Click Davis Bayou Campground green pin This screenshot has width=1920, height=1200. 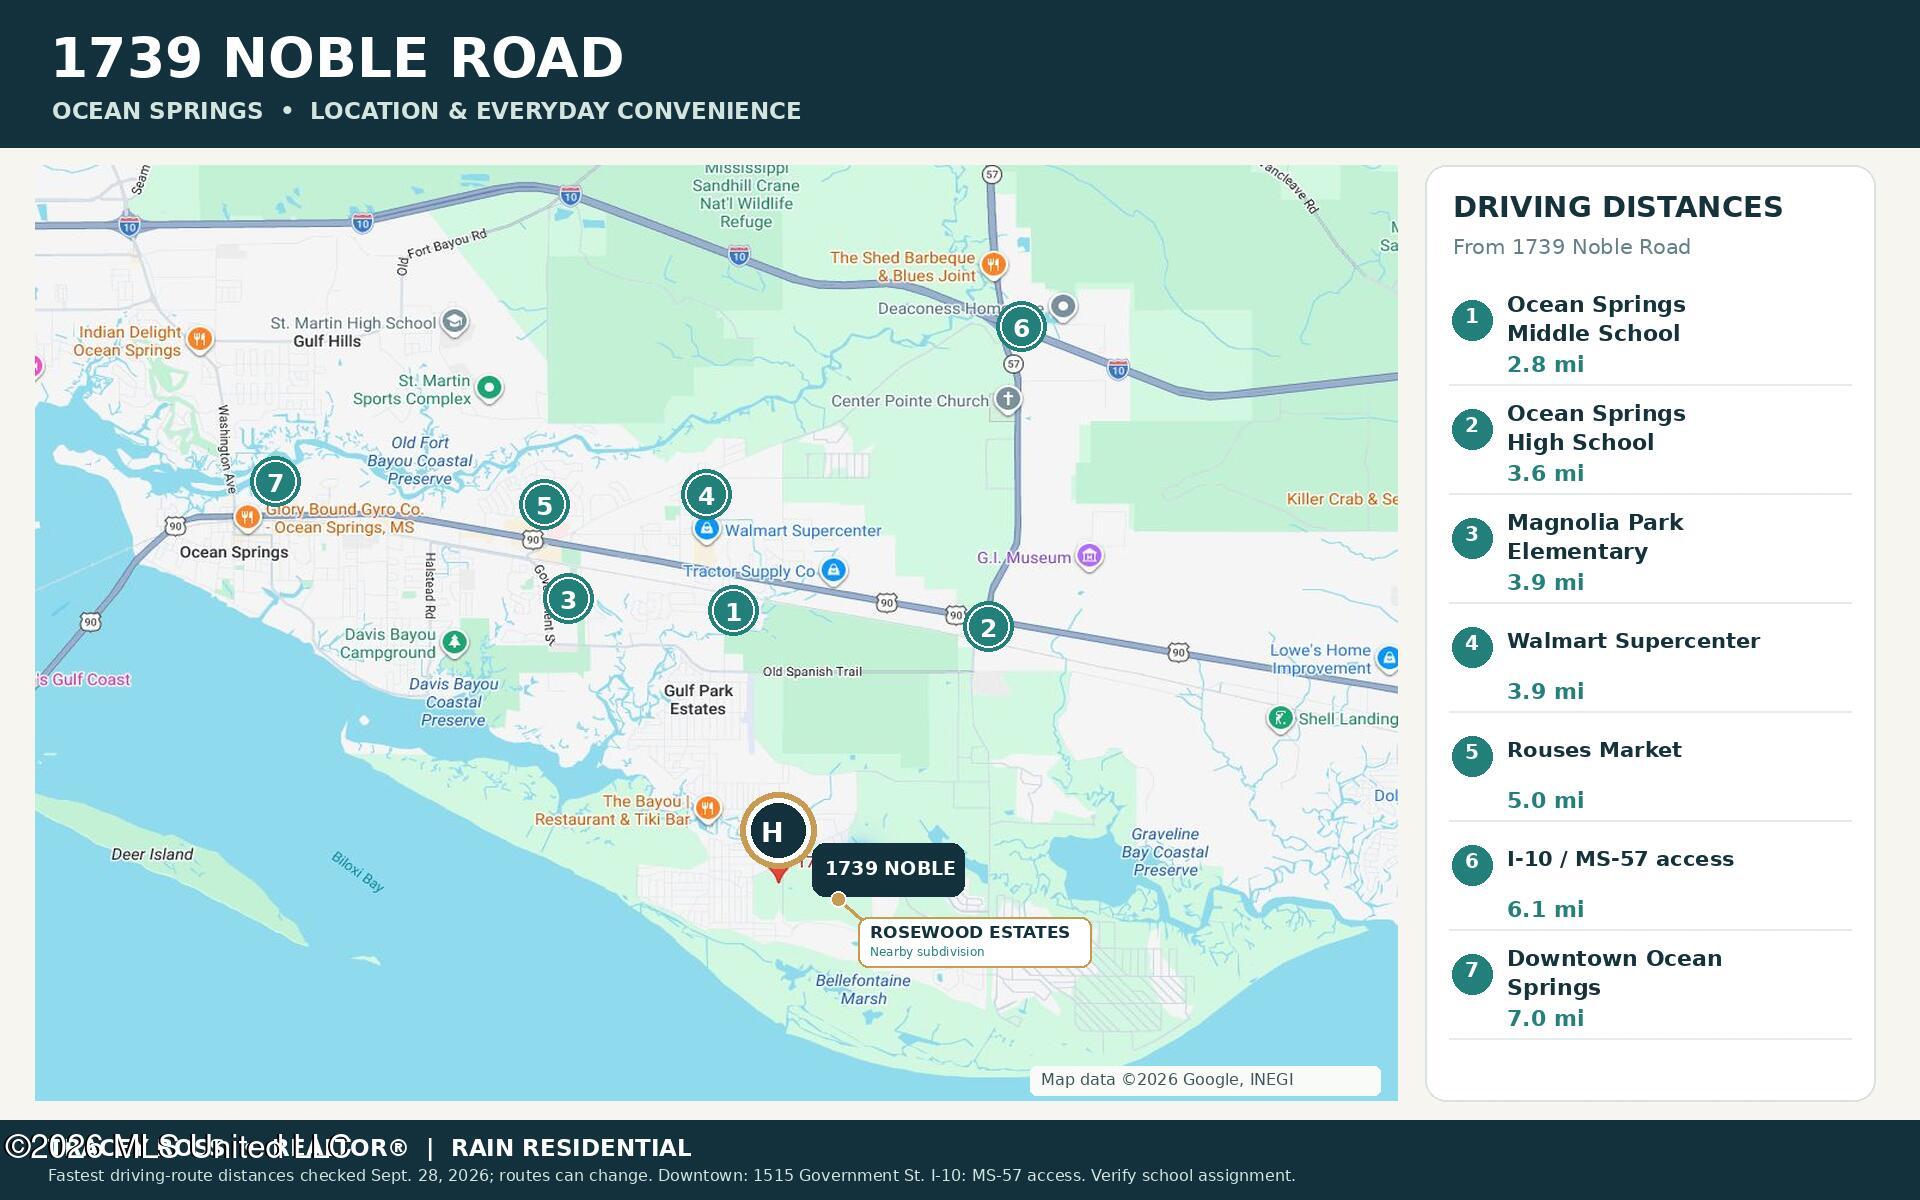455,641
